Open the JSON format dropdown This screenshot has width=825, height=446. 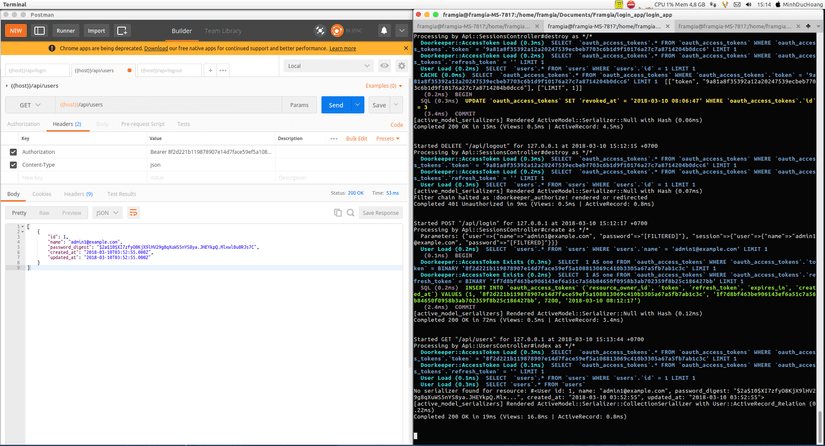(x=106, y=213)
